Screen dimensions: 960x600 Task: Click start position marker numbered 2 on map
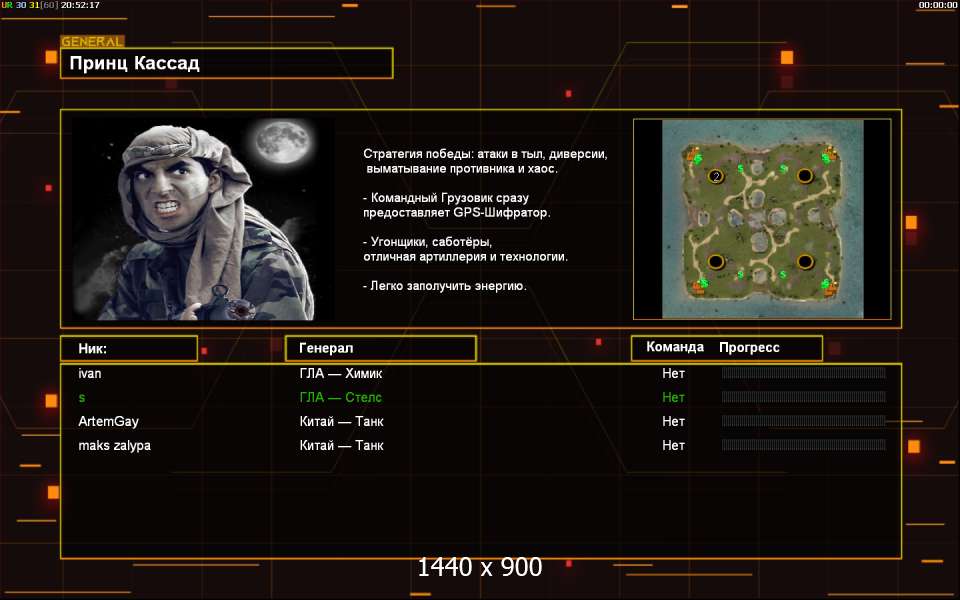(716, 177)
